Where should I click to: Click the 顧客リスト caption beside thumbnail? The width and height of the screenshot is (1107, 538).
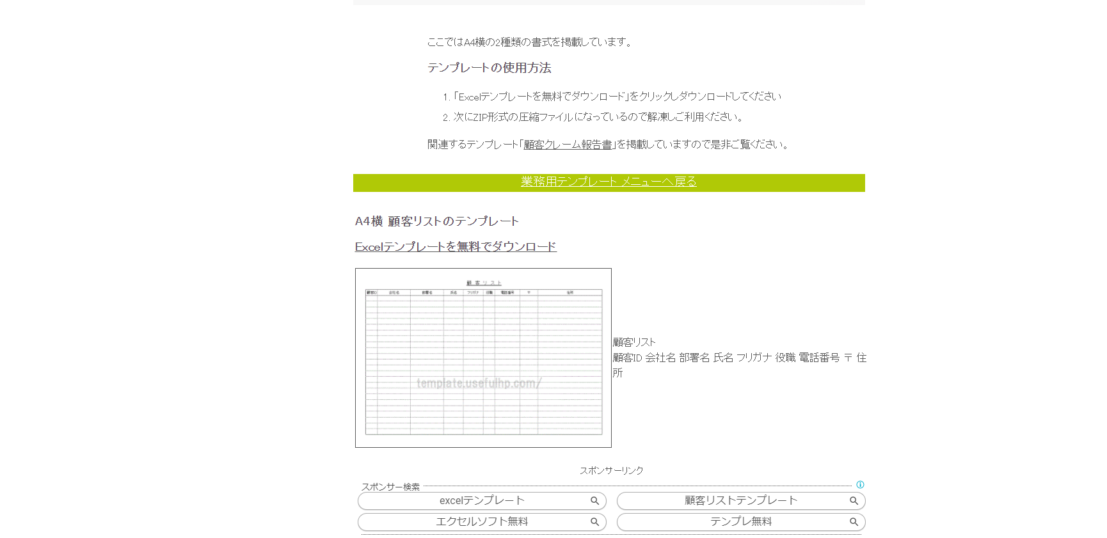(x=634, y=342)
